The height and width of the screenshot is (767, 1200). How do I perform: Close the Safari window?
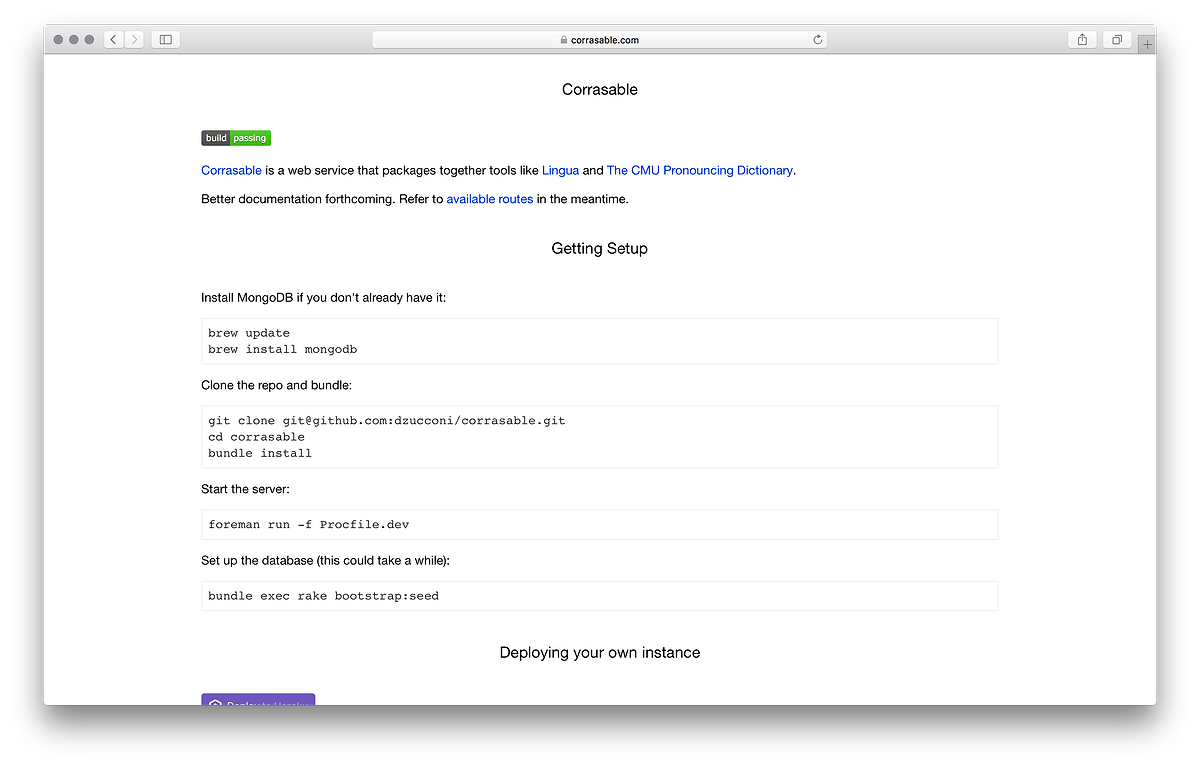[58, 40]
